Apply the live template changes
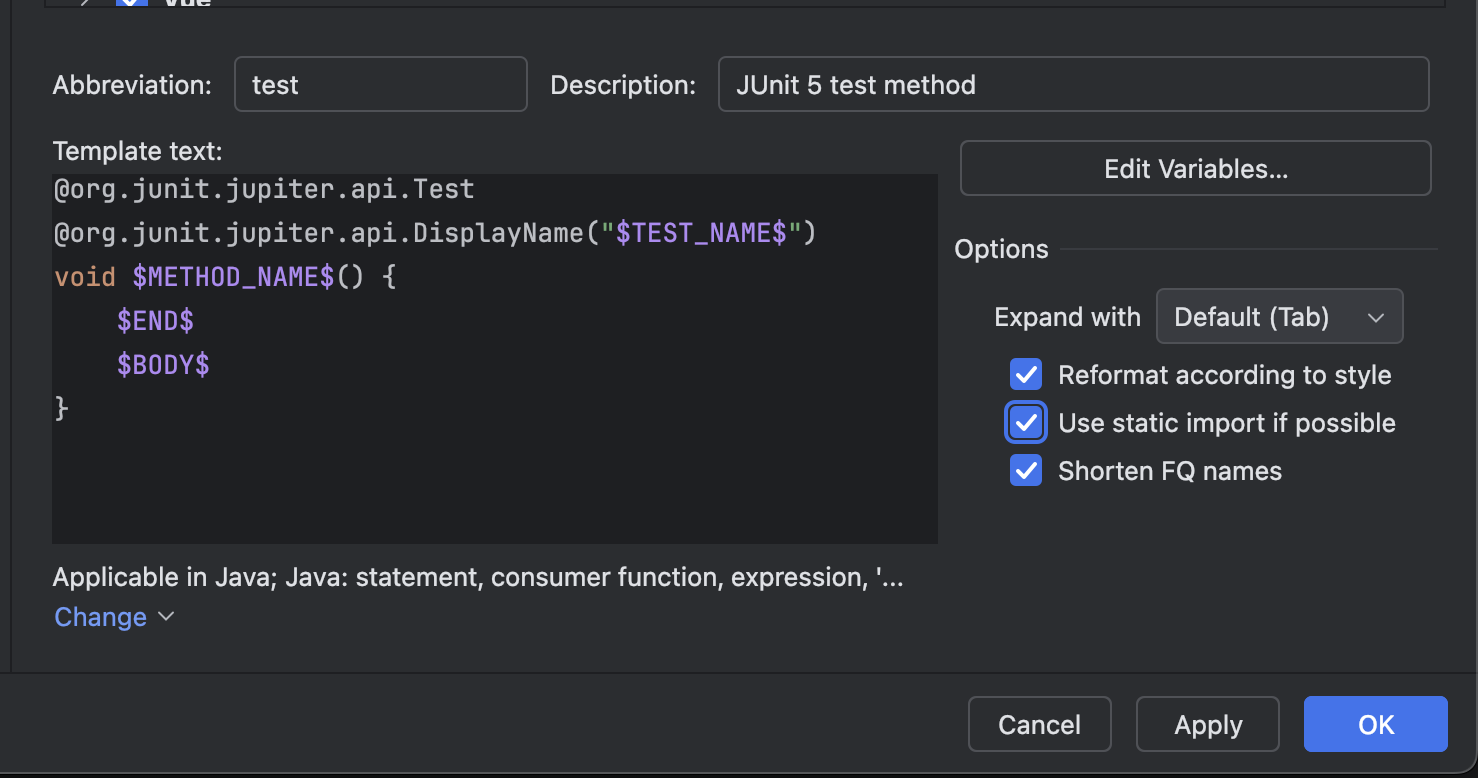This screenshot has height=778, width=1478. pyautogui.click(x=1207, y=724)
